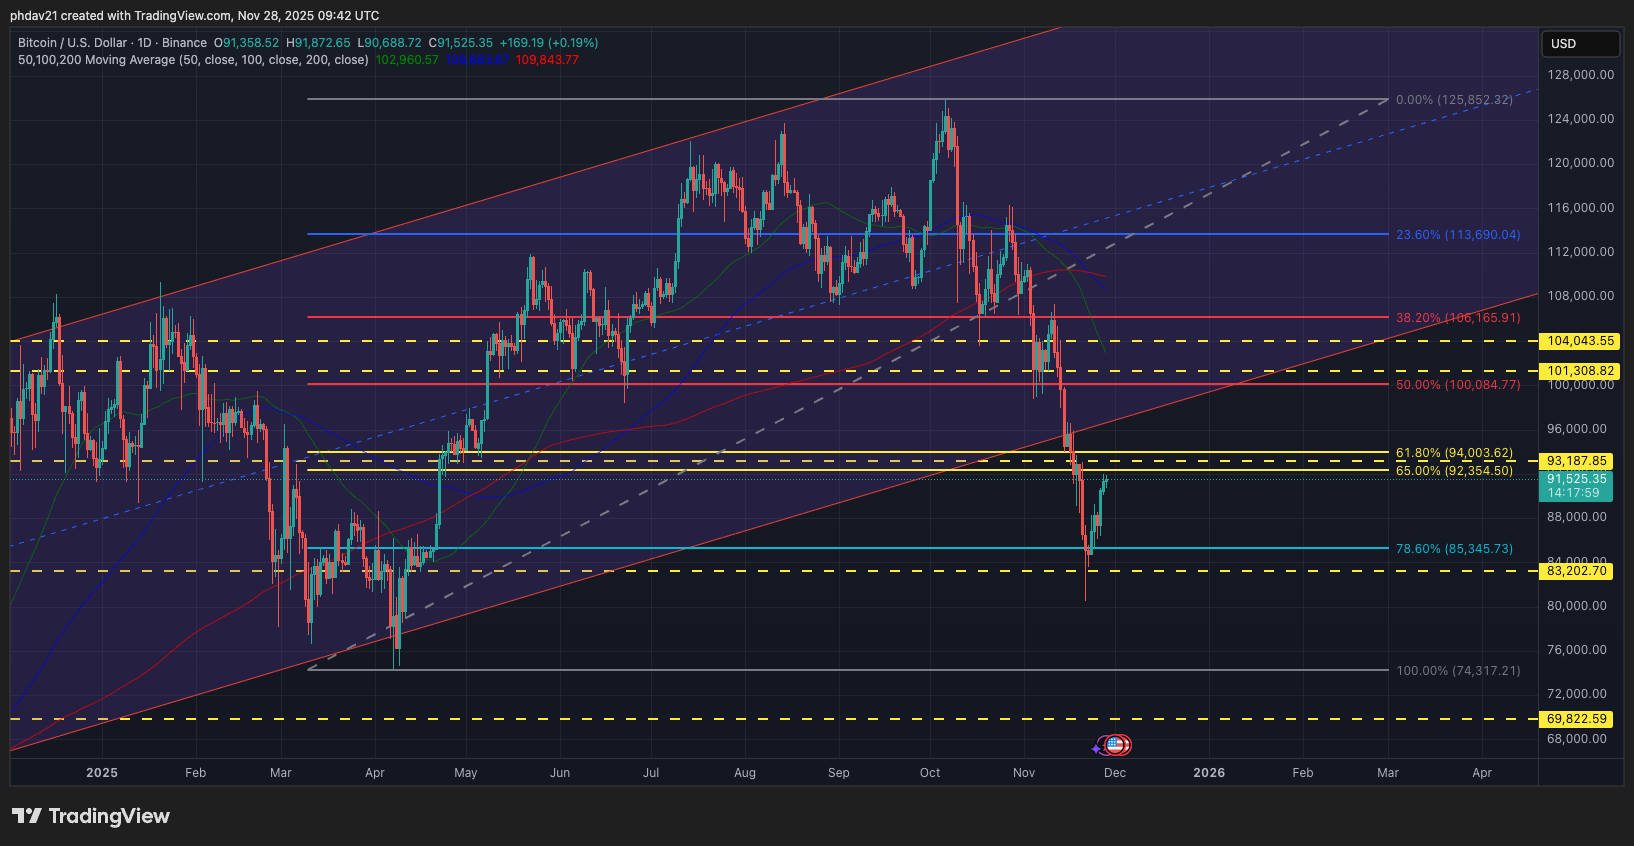Select the 23.60% Fibonacci level label
This screenshot has height=846, width=1634.
pos(1457,235)
